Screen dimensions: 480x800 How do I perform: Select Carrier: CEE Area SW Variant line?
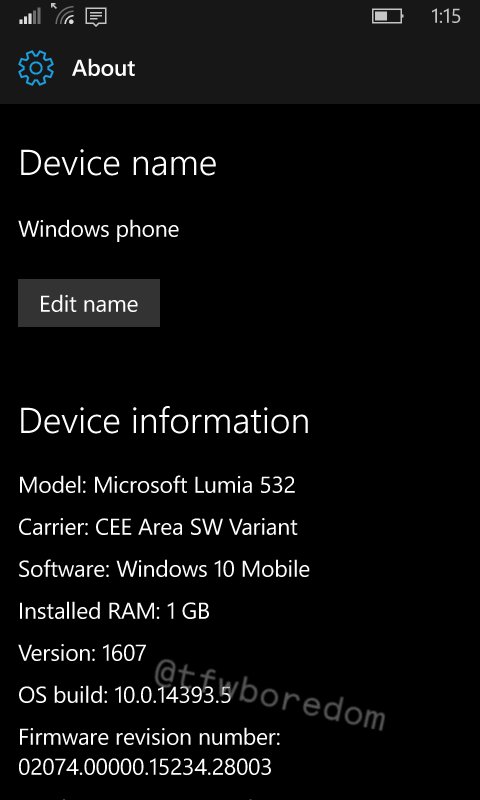158,527
